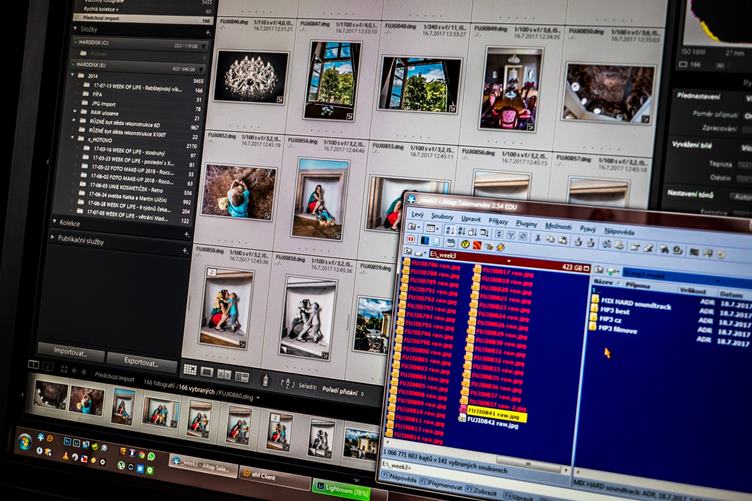
Task: Click the red stop icon in Salamander toolbar
Action: pyautogui.click(x=411, y=239)
